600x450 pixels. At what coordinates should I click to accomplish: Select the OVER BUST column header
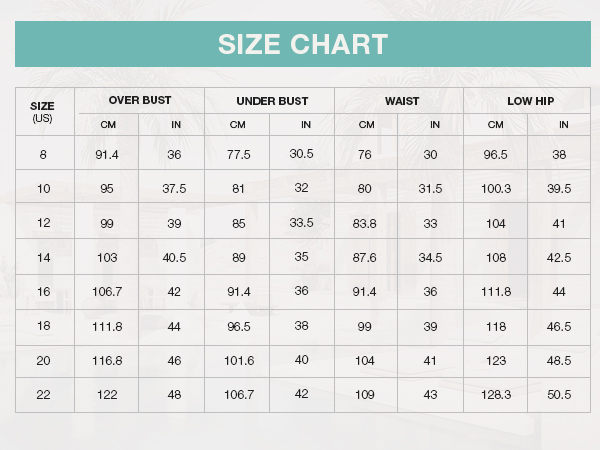click(x=140, y=100)
